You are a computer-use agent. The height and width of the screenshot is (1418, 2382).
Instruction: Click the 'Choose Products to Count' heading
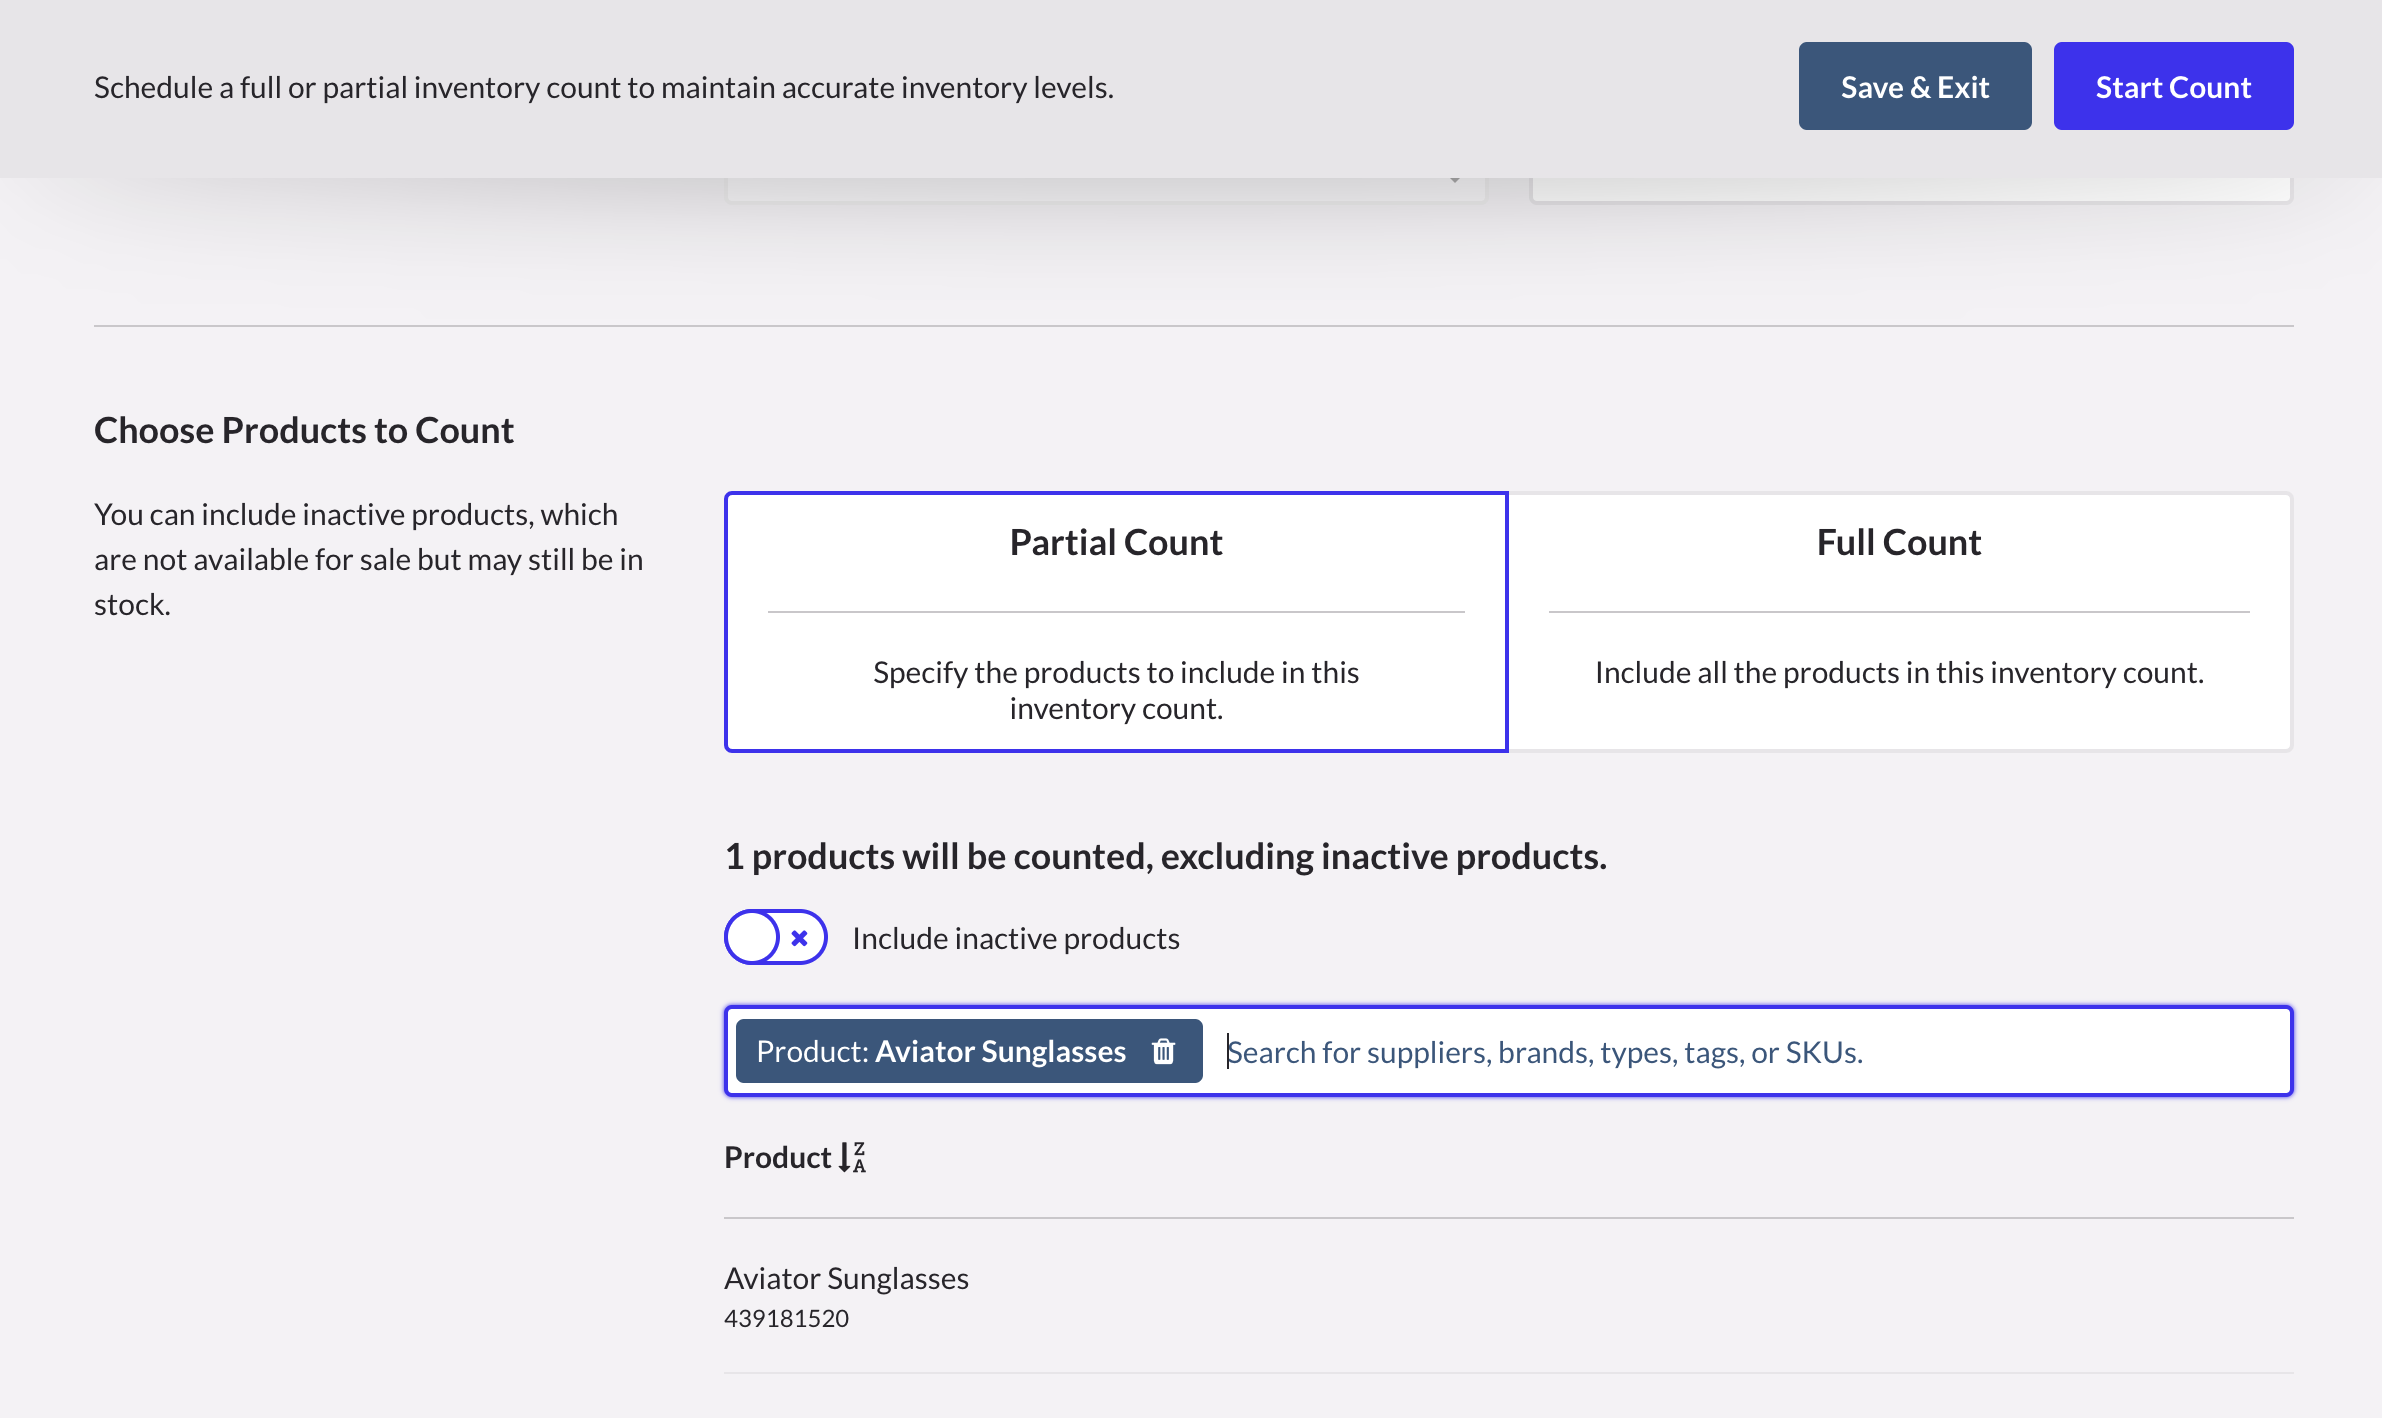click(304, 430)
